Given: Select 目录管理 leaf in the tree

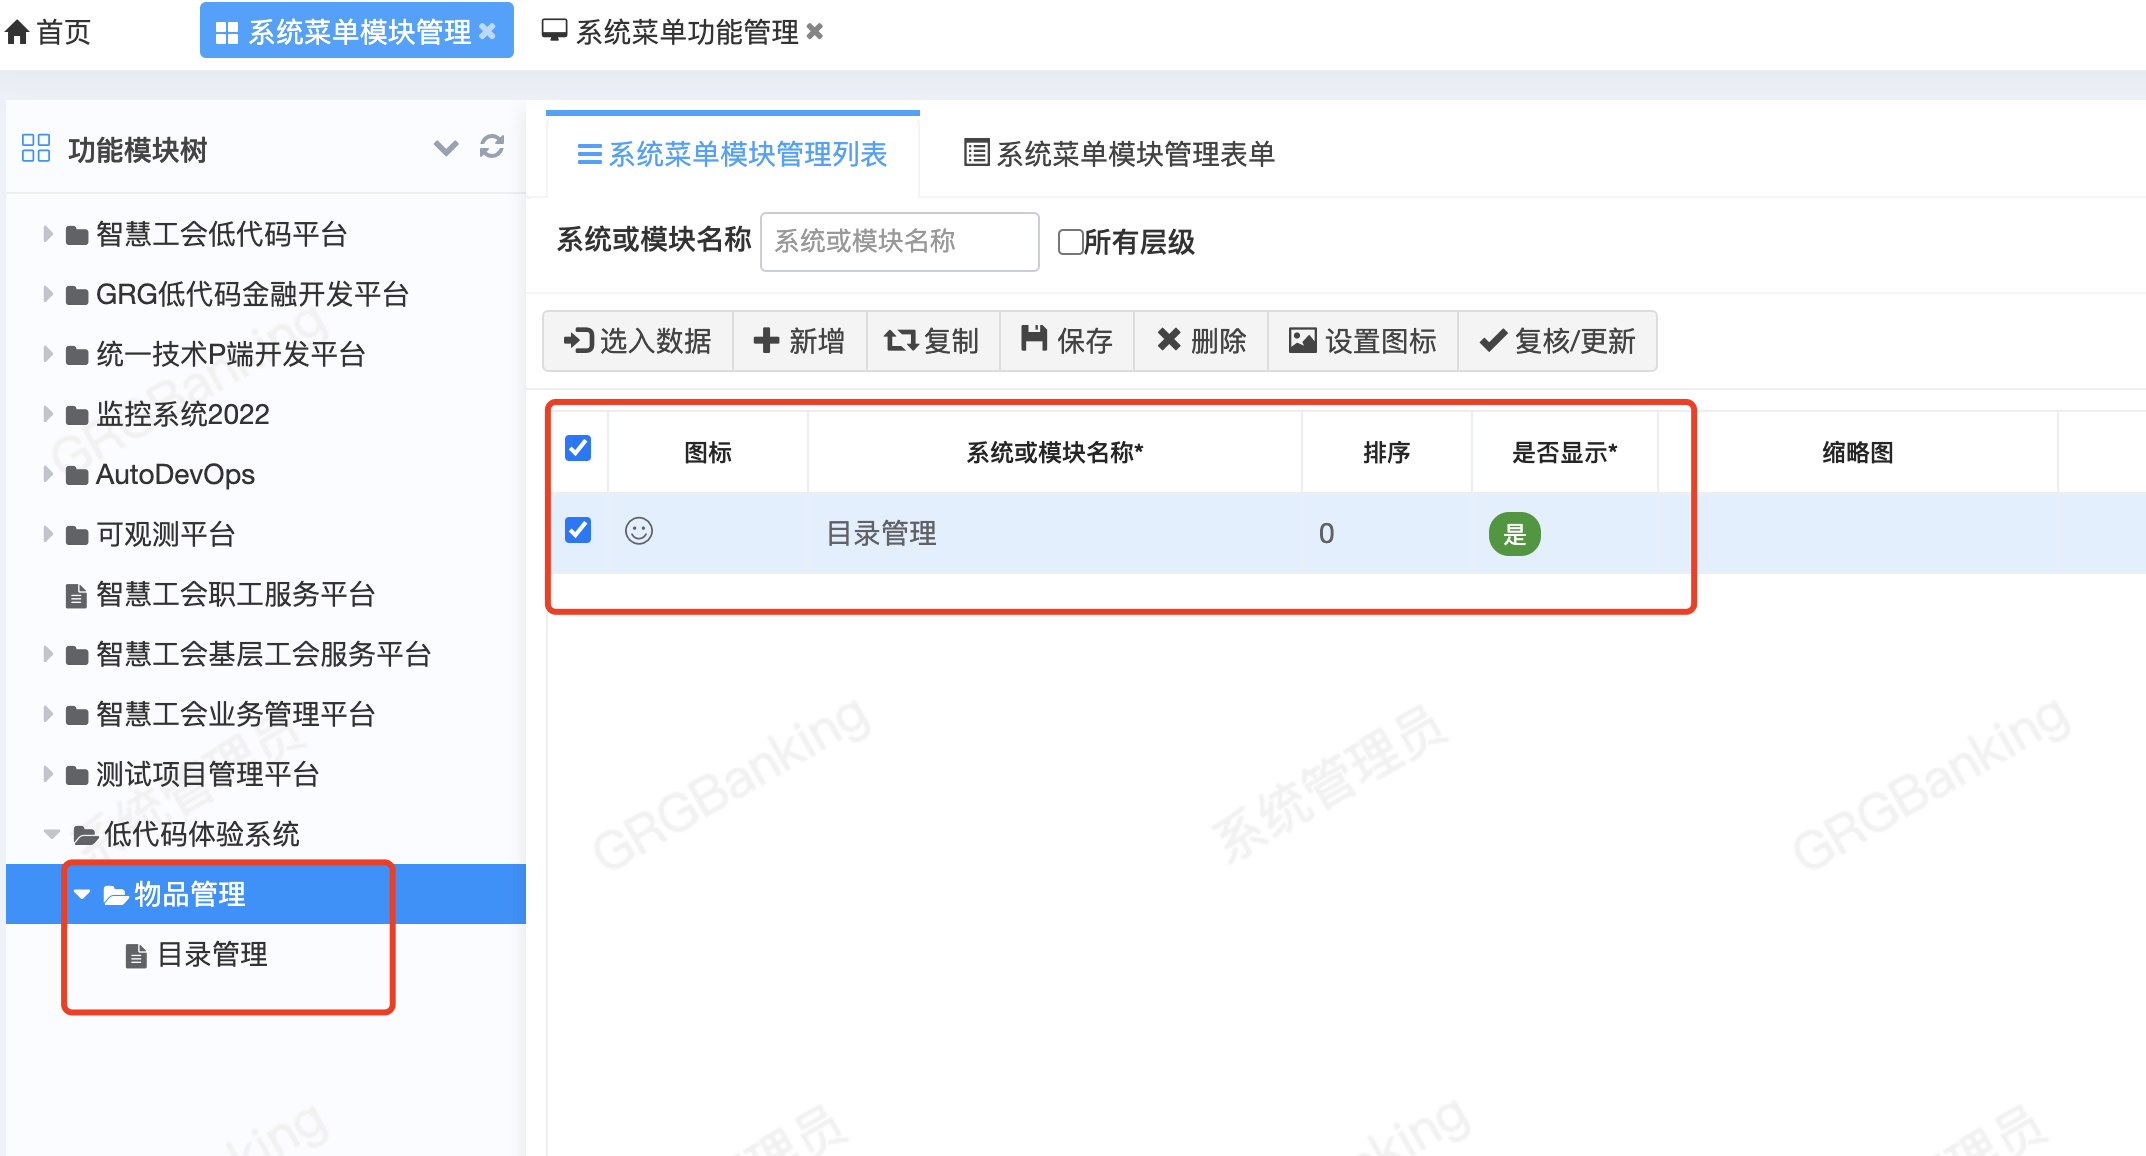Looking at the screenshot, I should point(213,954).
